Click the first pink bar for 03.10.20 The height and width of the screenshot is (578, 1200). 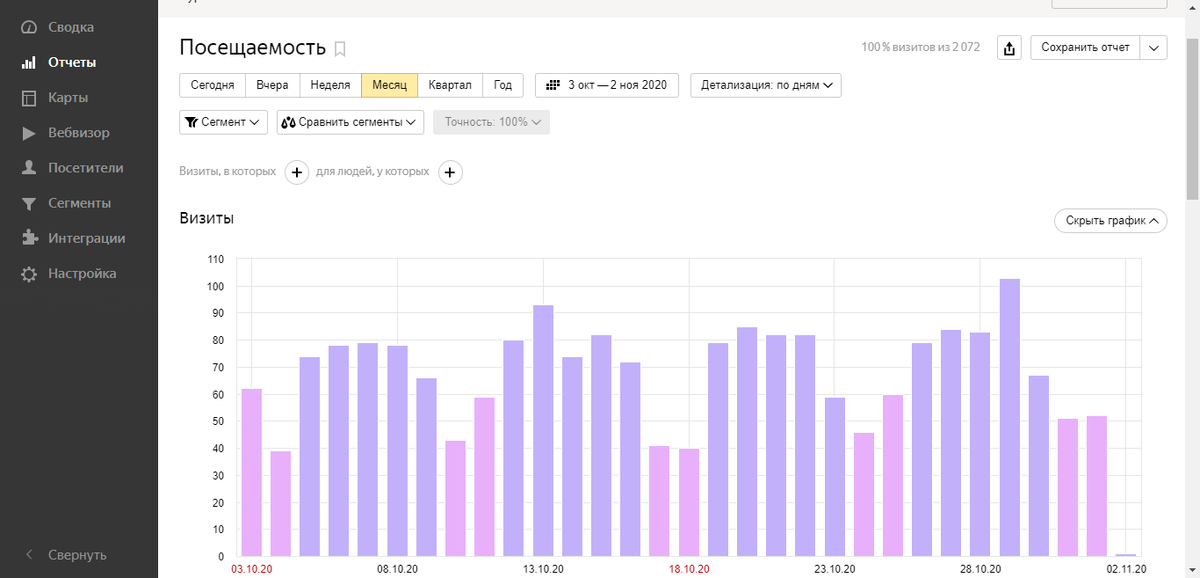pyautogui.click(x=252, y=472)
